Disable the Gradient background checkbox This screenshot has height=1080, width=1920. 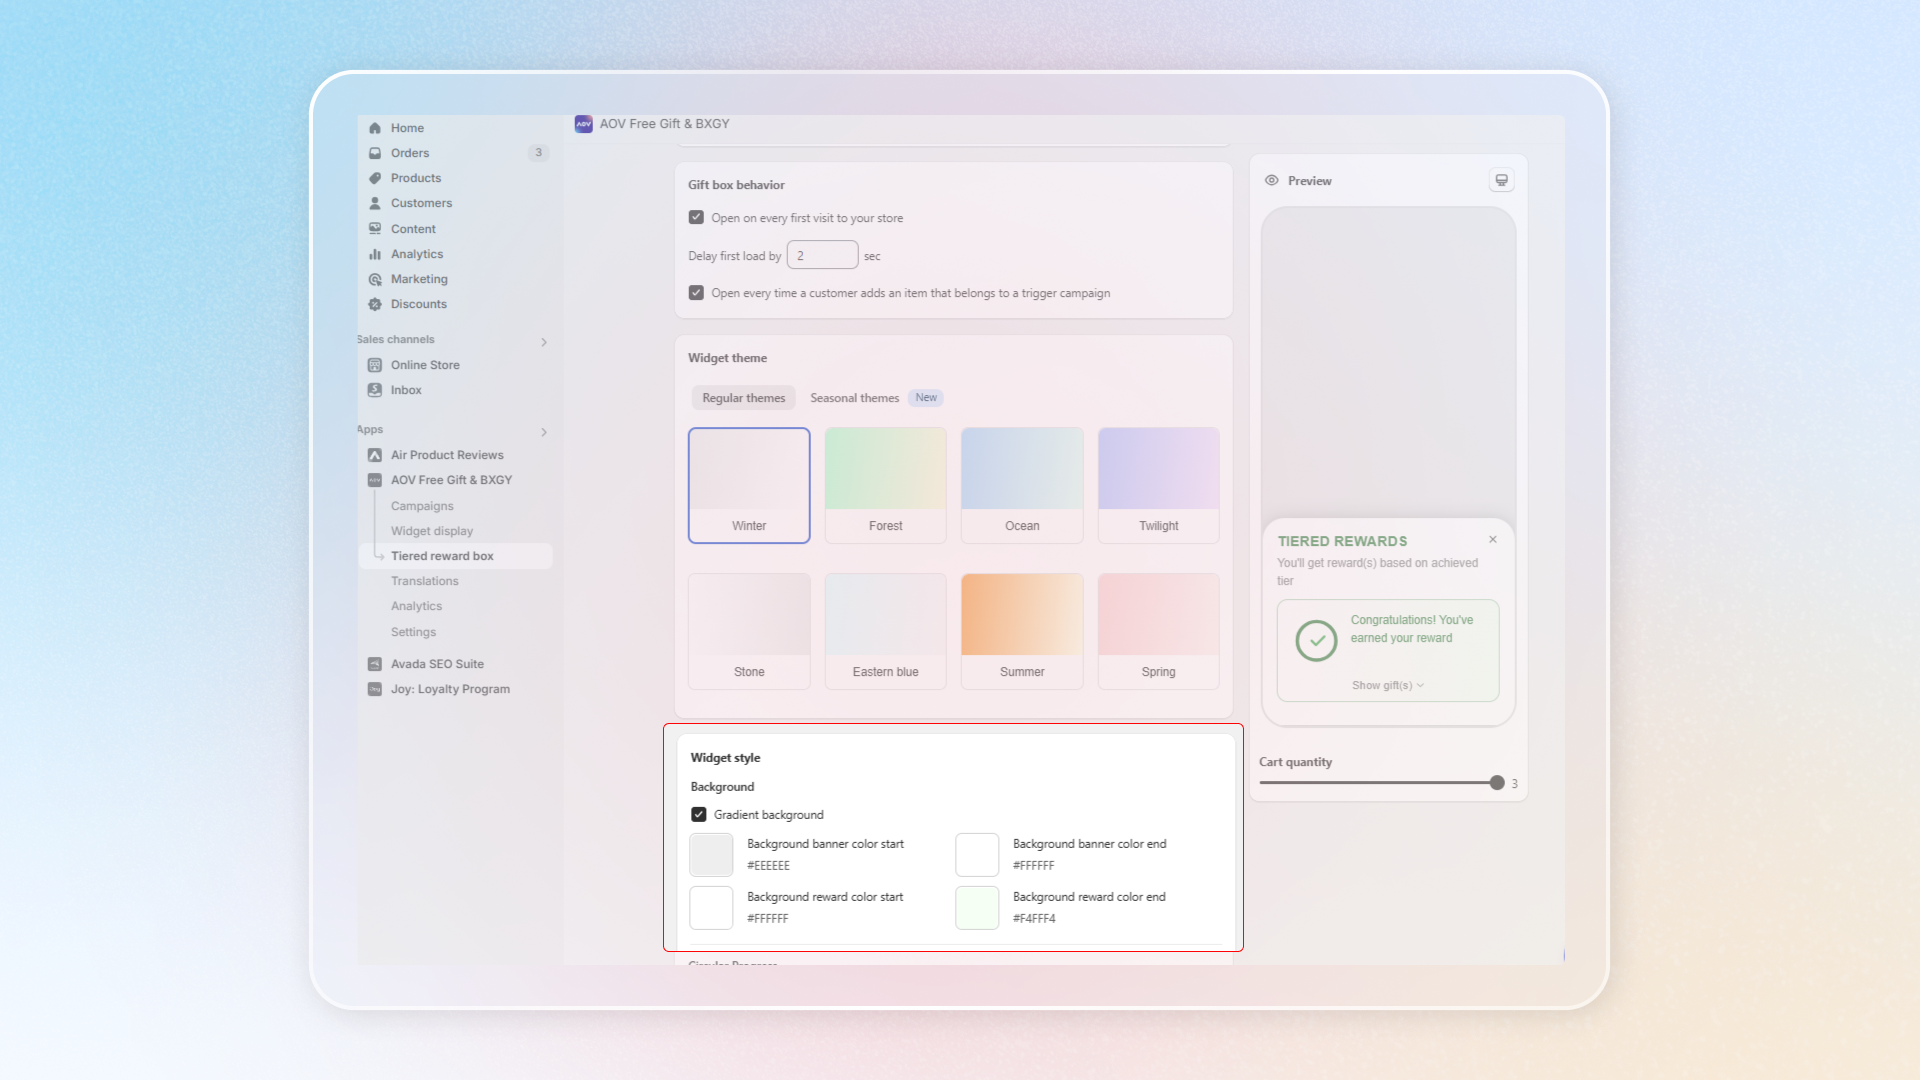pos(699,815)
